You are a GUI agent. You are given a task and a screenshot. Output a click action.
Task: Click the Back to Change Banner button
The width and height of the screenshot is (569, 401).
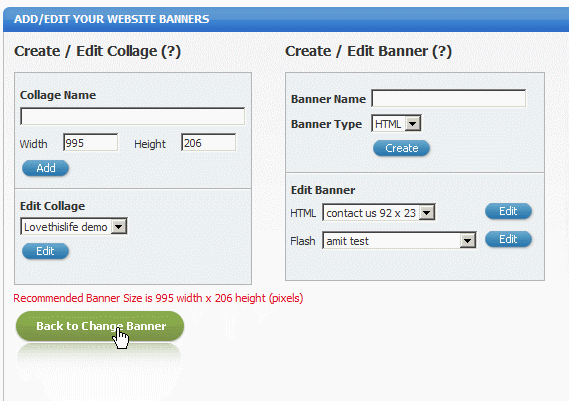(100, 326)
